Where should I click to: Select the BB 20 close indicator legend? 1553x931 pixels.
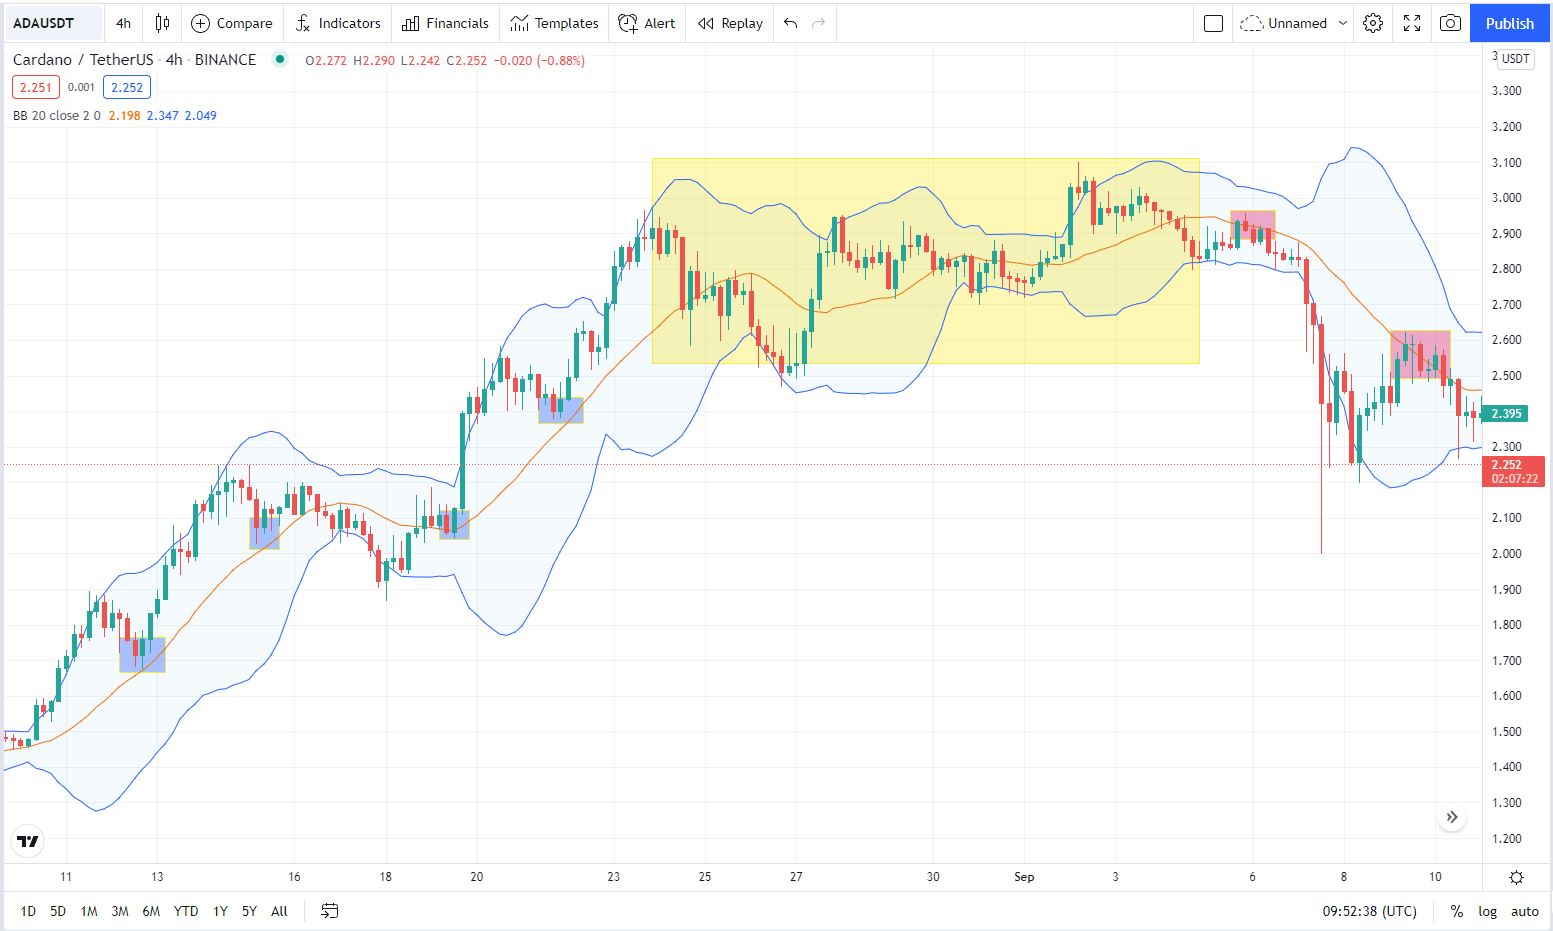(57, 115)
